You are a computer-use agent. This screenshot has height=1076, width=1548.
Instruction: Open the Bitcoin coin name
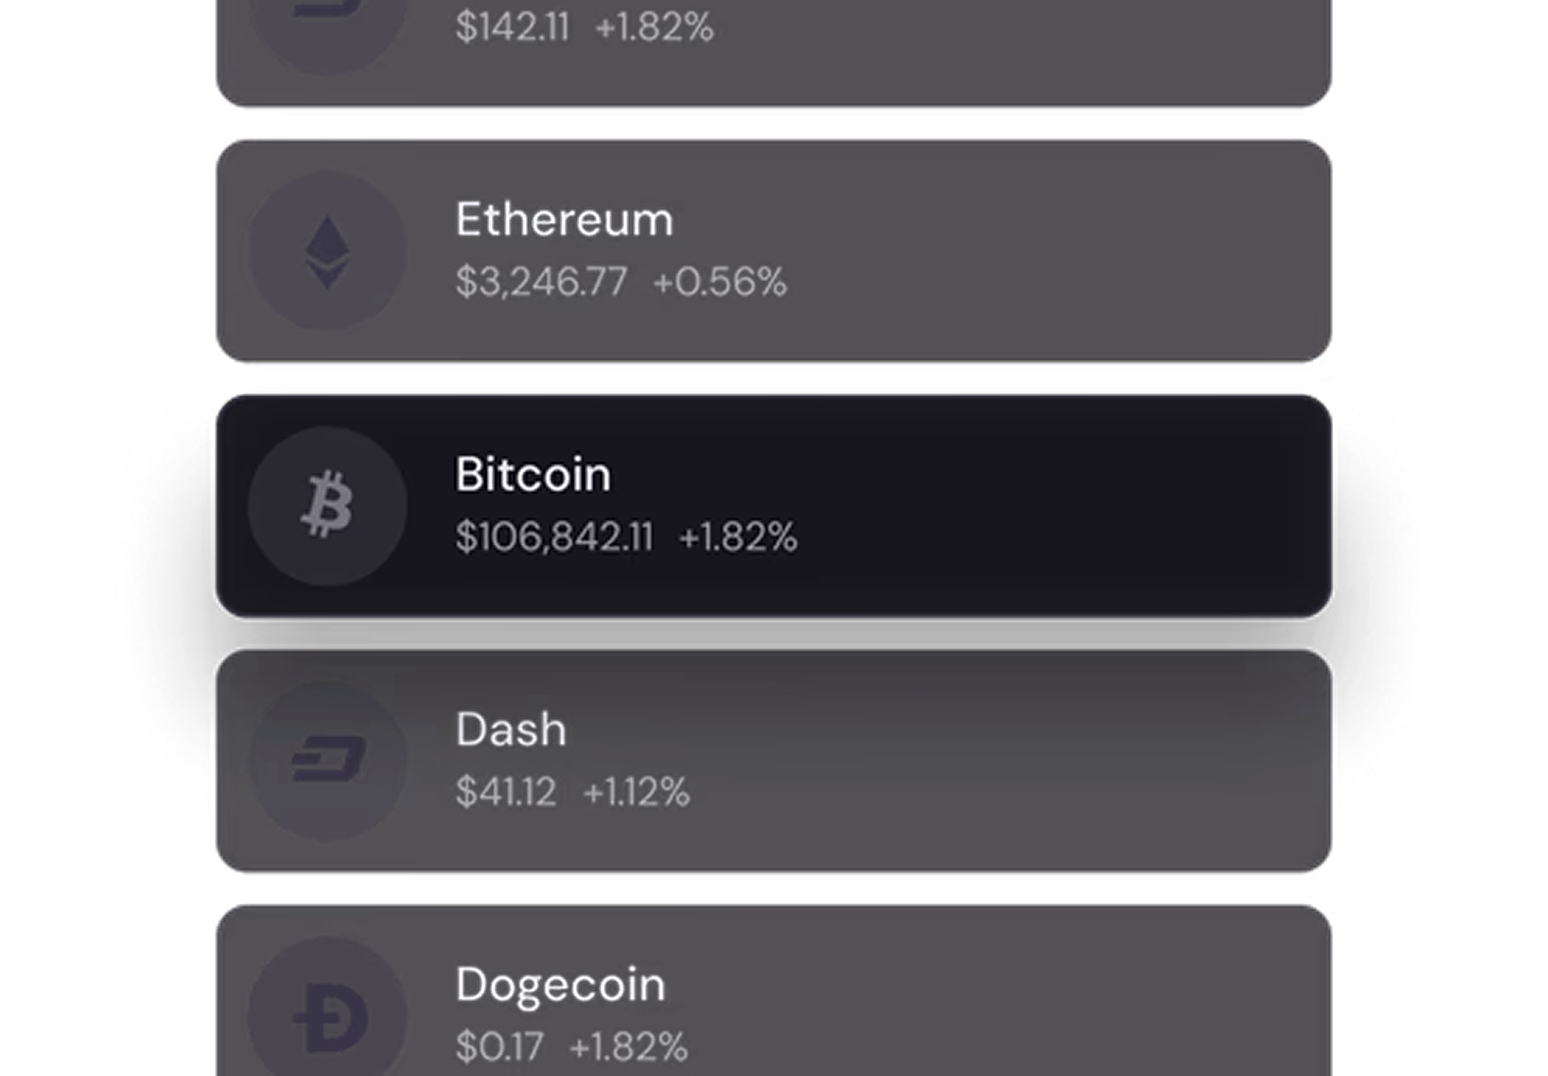click(532, 475)
